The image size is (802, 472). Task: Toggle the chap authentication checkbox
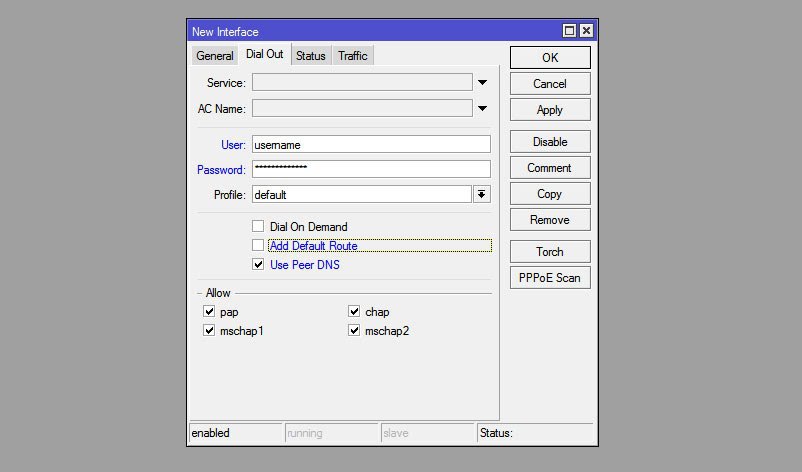pos(354,311)
